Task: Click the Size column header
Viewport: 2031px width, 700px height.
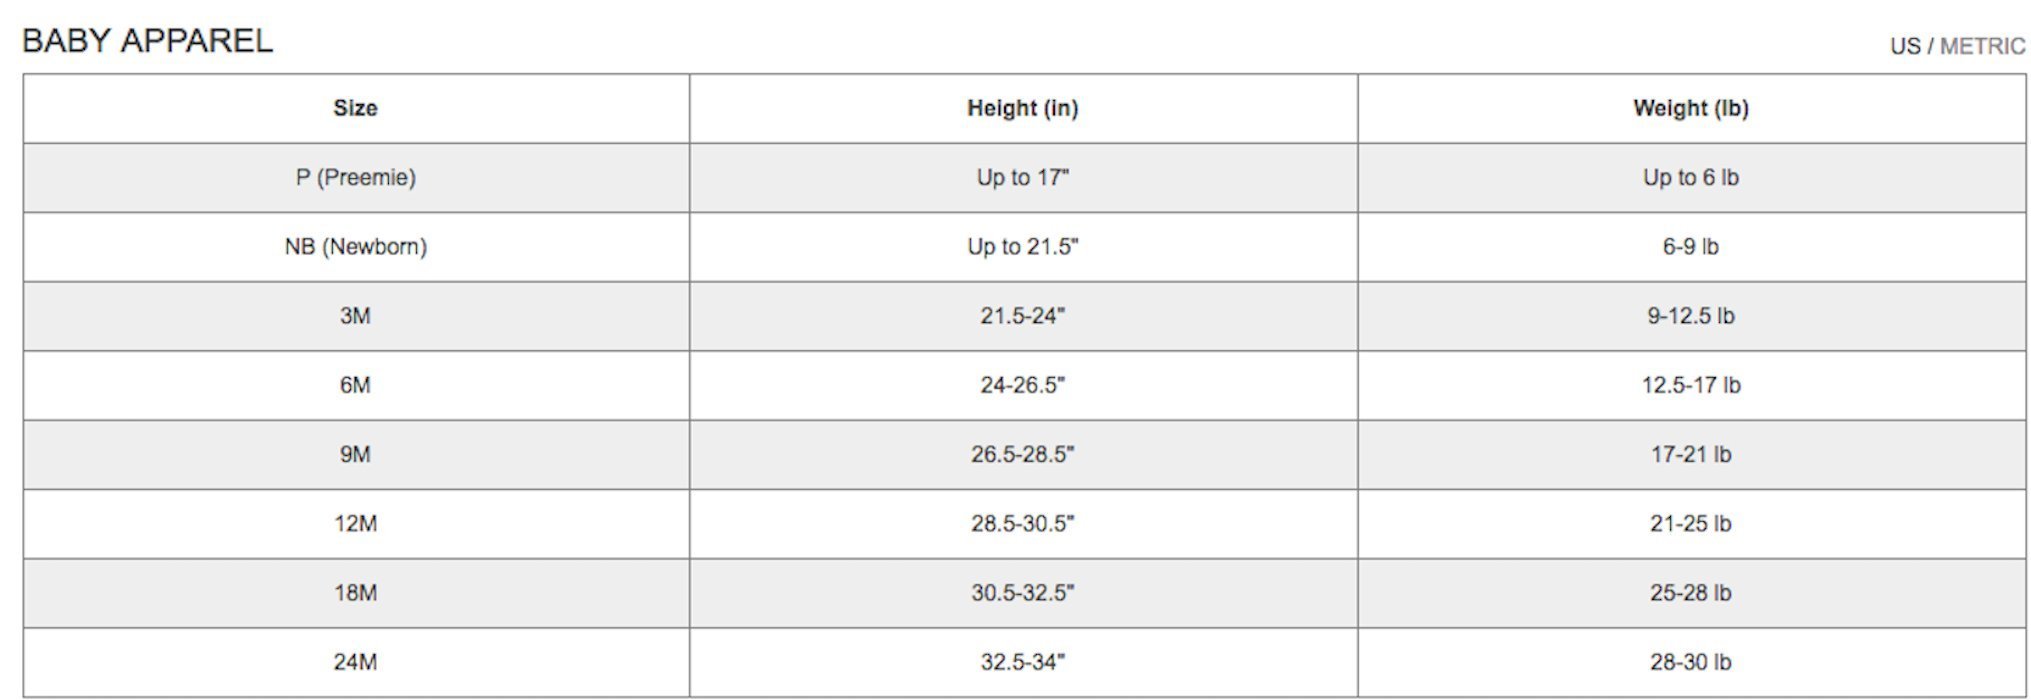Action: [x=355, y=108]
